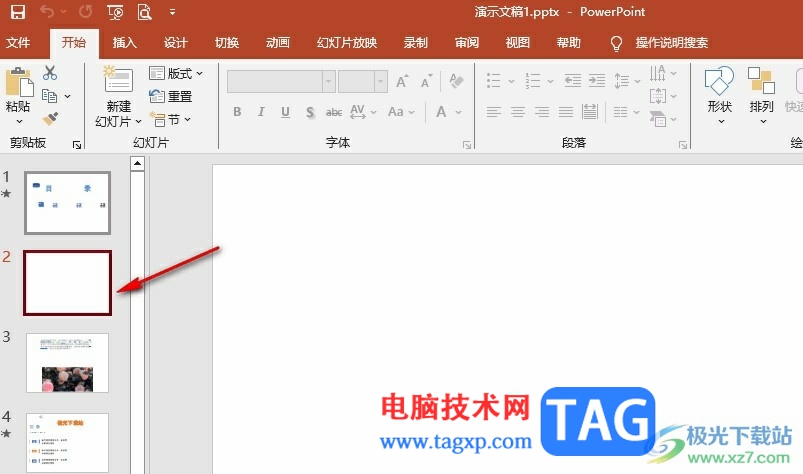Open the 排列 arrange menu
Image resolution: width=803 pixels, height=474 pixels.
pyautogui.click(x=762, y=96)
